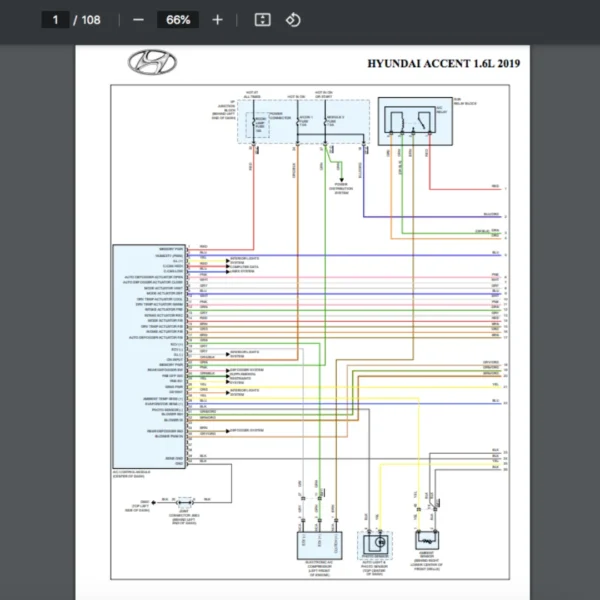
Task: Click the ambient sensor symbol
Action: click(432, 542)
